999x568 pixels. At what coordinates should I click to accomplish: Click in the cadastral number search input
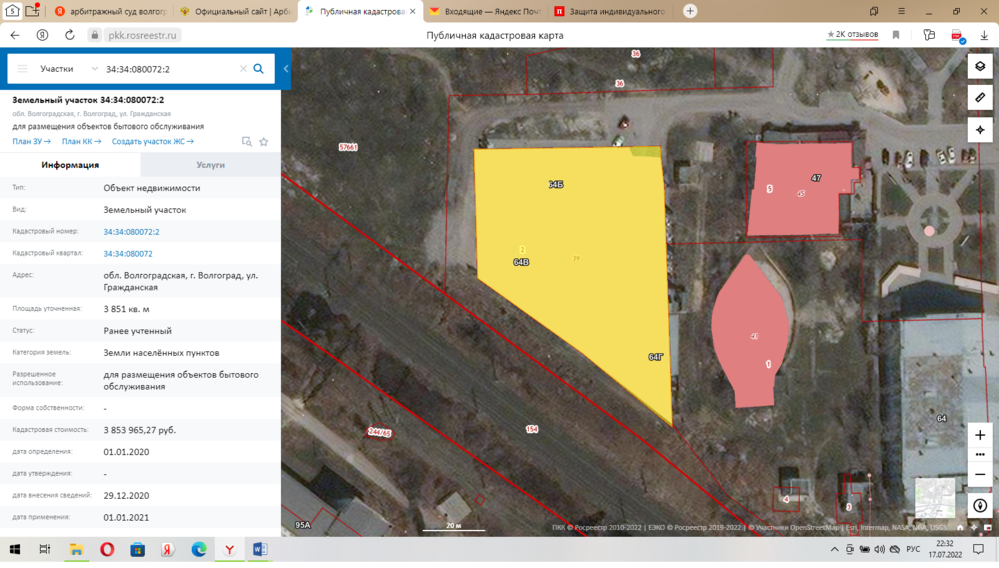(170, 69)
